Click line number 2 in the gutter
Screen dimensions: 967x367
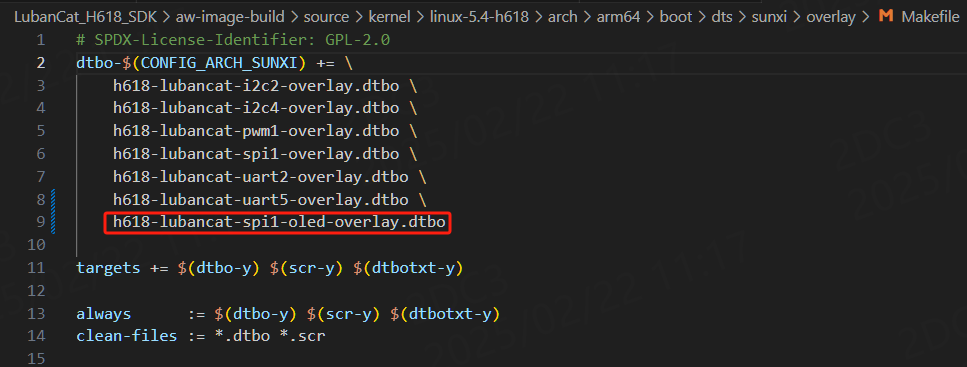point(41,63)
